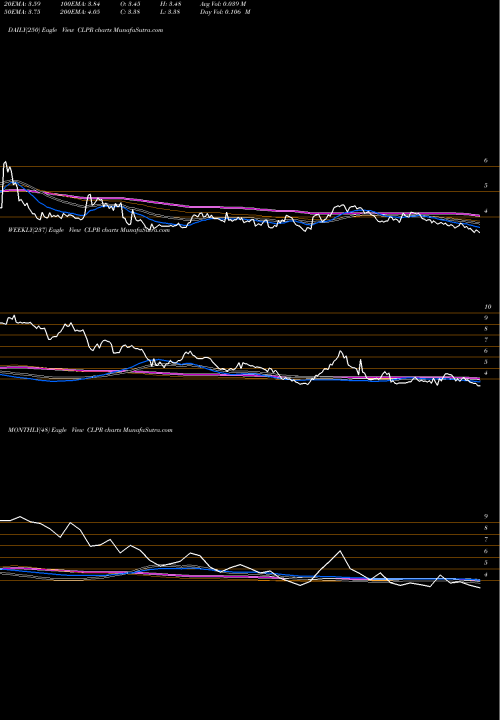The height and width of the screenshot is (720, 500).
Task: Click the DAILY(250) Eagle View chart title
Action: coord(85,30)
